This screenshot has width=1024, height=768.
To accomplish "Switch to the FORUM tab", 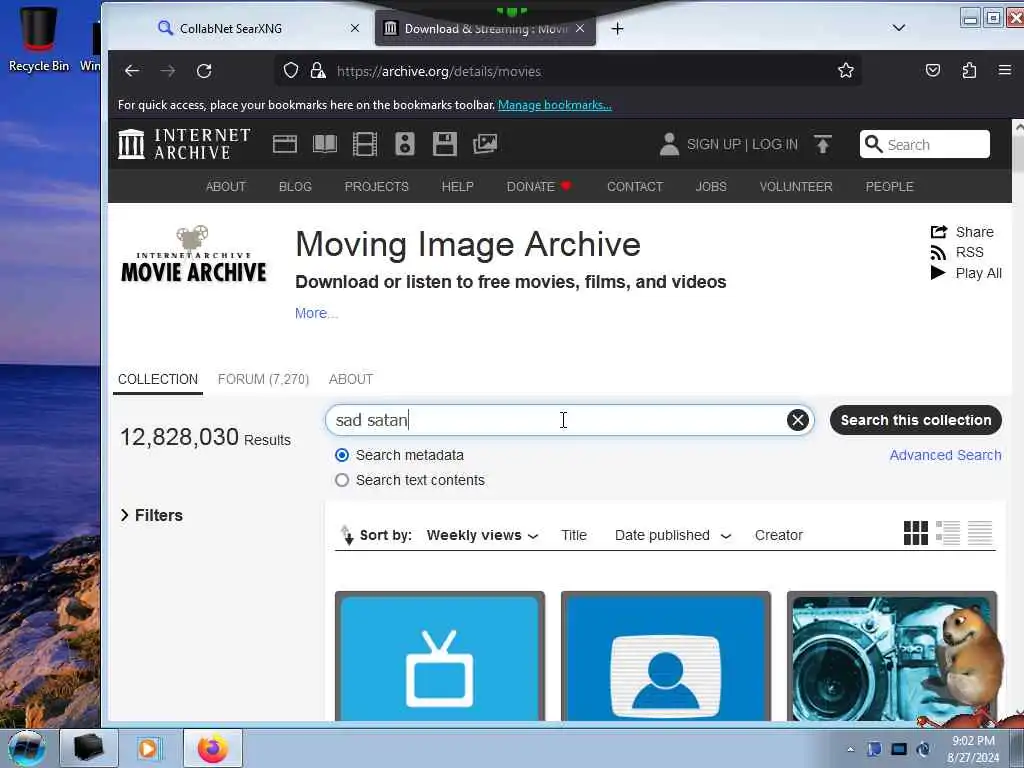I will [263, 379].
